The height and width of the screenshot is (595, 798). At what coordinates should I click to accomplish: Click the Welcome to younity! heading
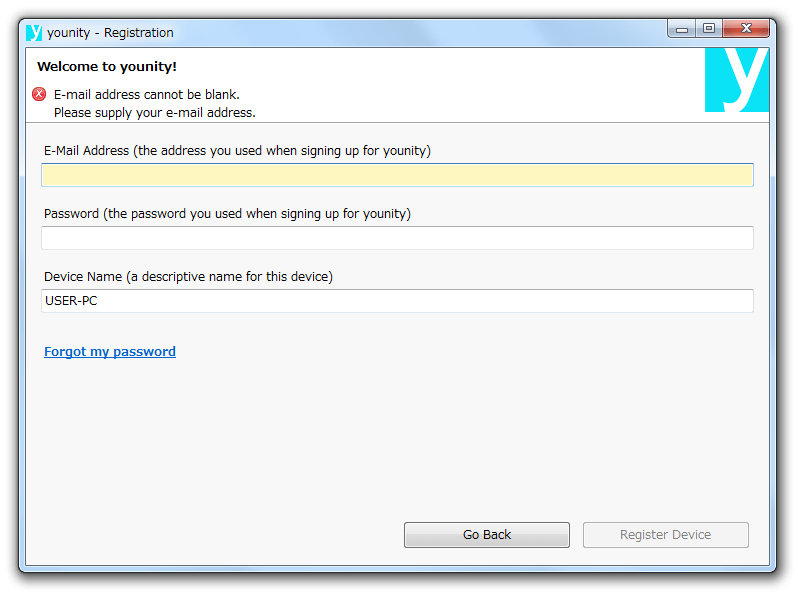click(x=107, y=67)
